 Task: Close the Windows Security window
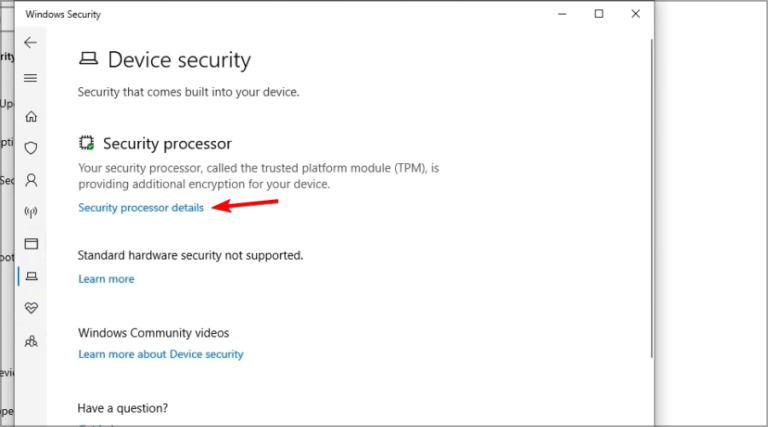[x=635, y=14]
